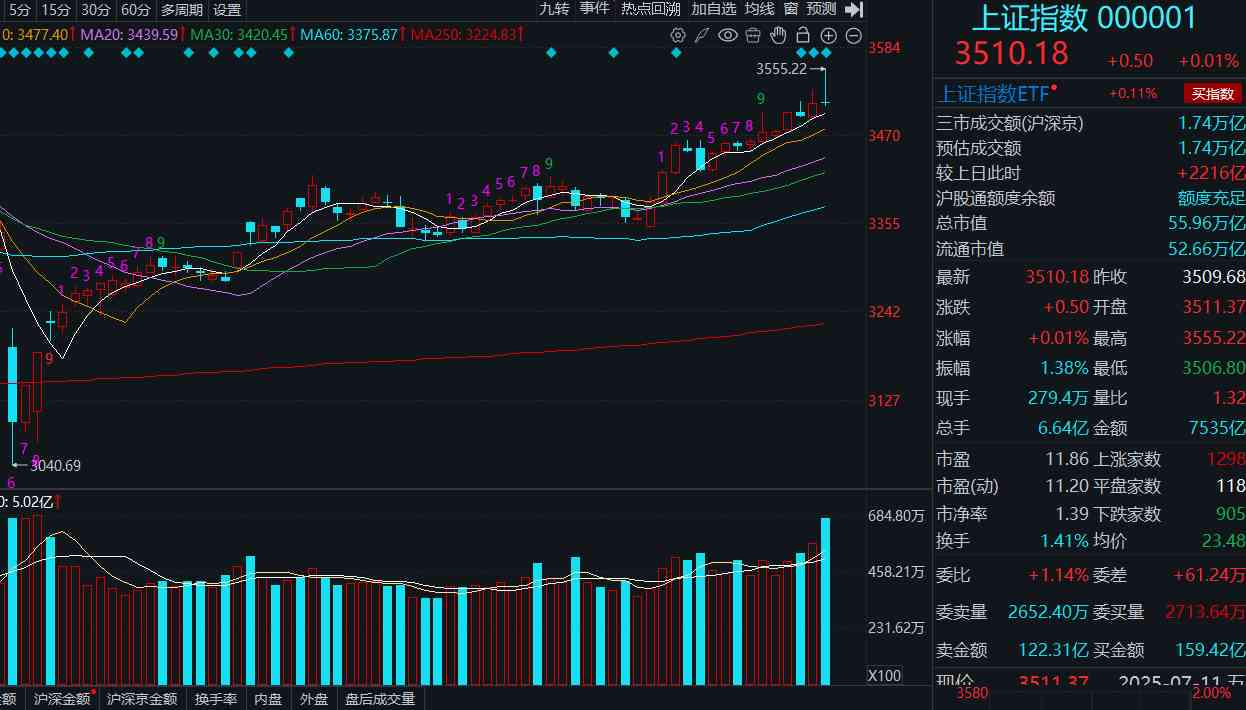
Task: Open the 设置 settings menu
Action: (226, 10)
